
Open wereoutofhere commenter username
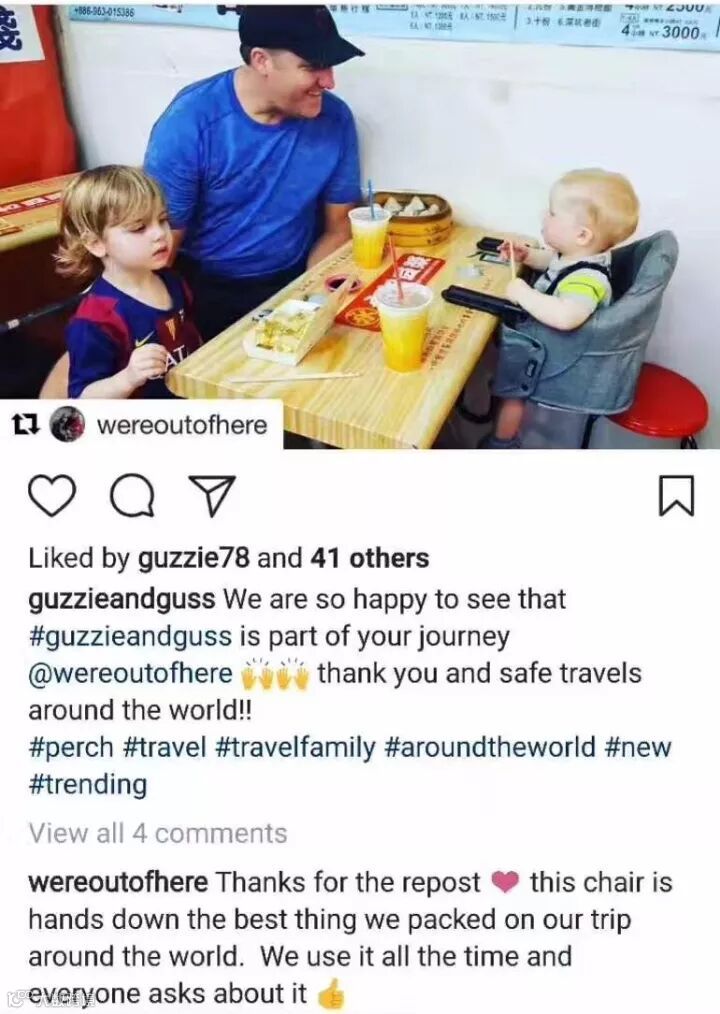tap(118, 883)
